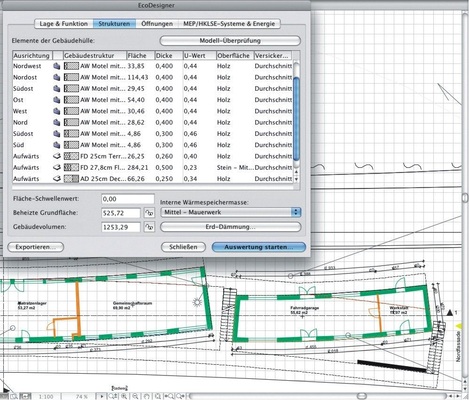Click 'AW Motel mit...' in the West row
The height and width of the screenshot is (400, 469).
pyautogui.click(x=103, y=111)
